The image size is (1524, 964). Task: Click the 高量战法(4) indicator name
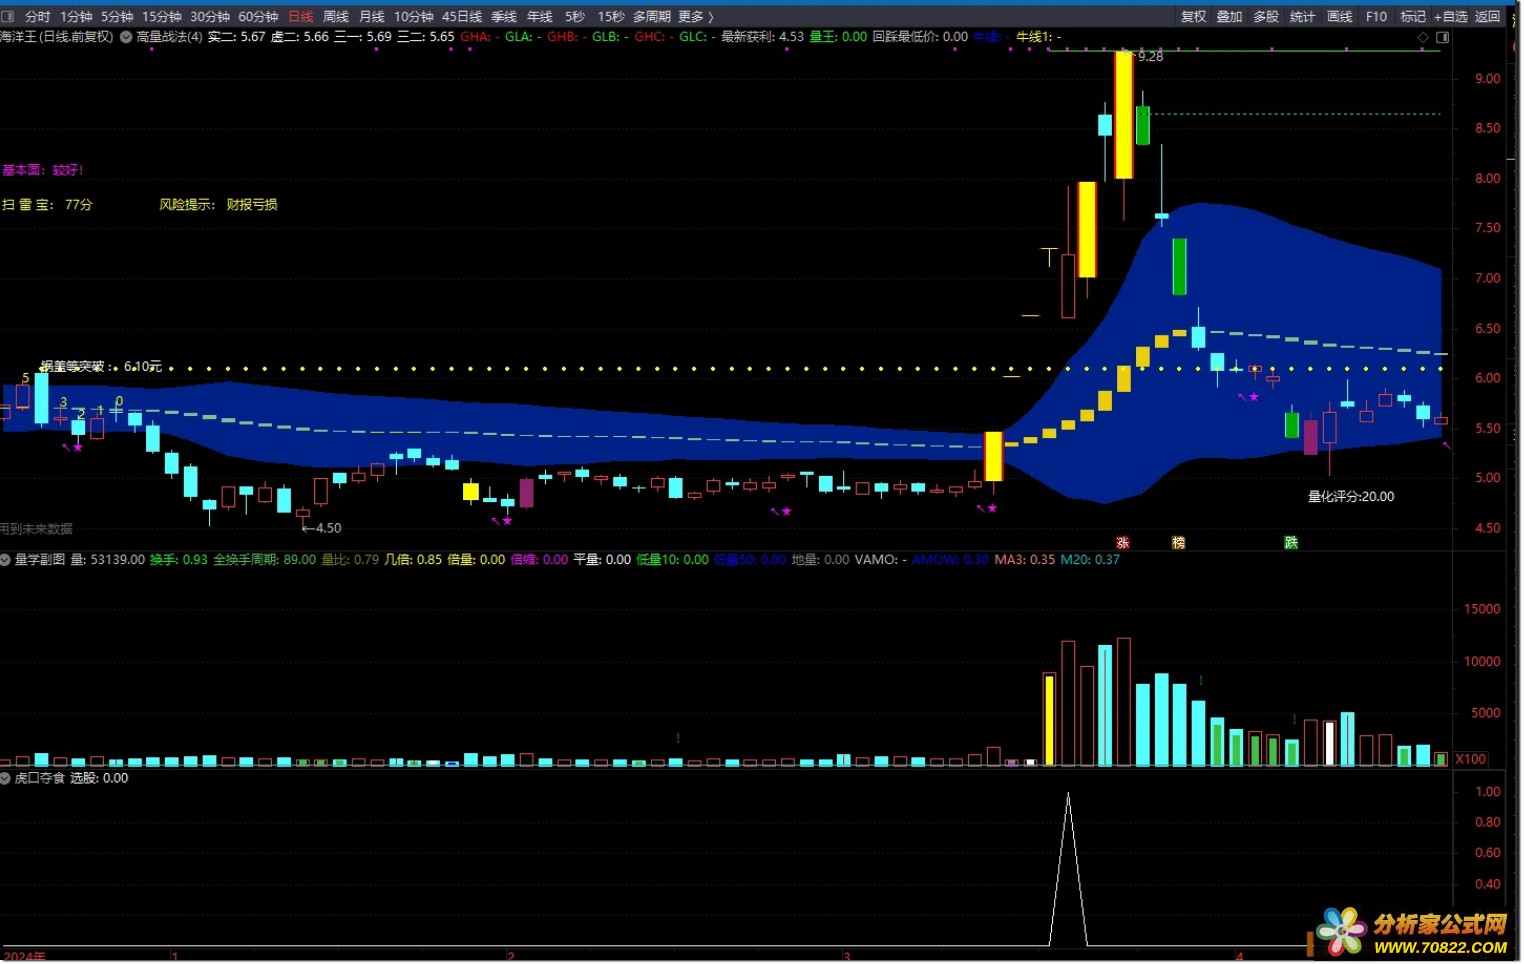coord(169,37)
